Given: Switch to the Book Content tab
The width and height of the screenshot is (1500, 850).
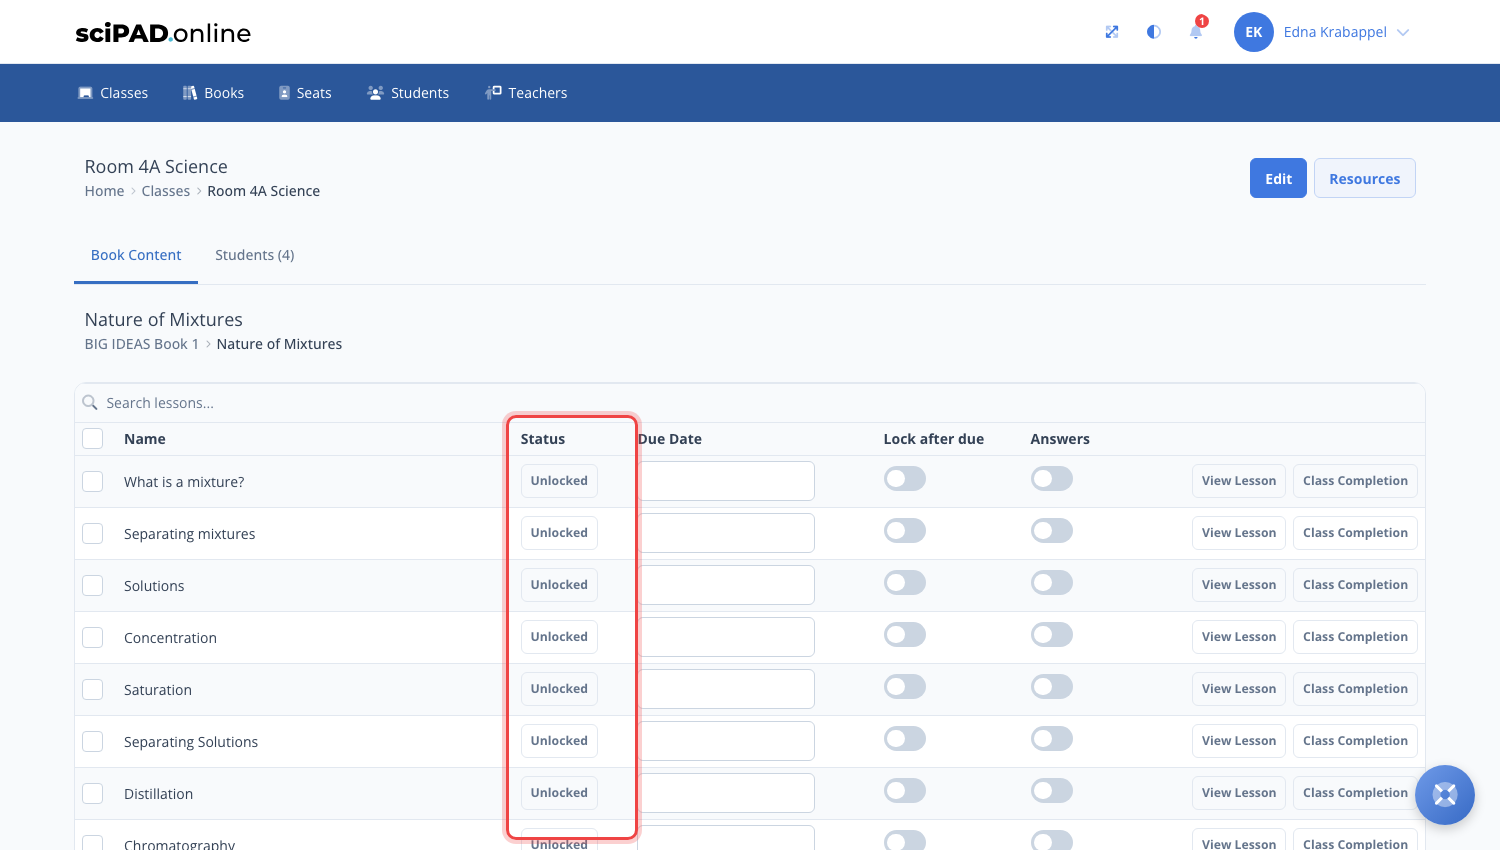Looking at the screenshot, I should point(136,255).
